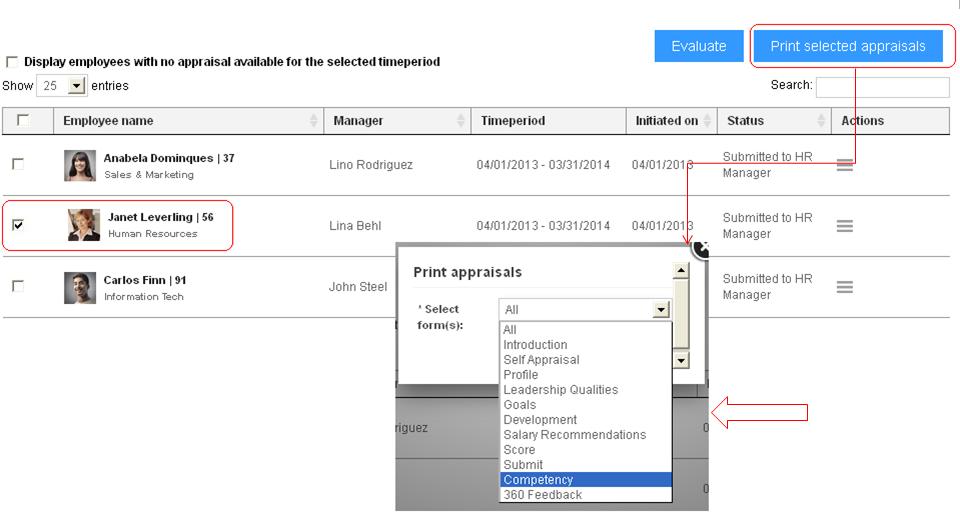Close the Print appraisals popup
Image resolution: width=960 pixels, height=516 pixels.
point(702,249)
